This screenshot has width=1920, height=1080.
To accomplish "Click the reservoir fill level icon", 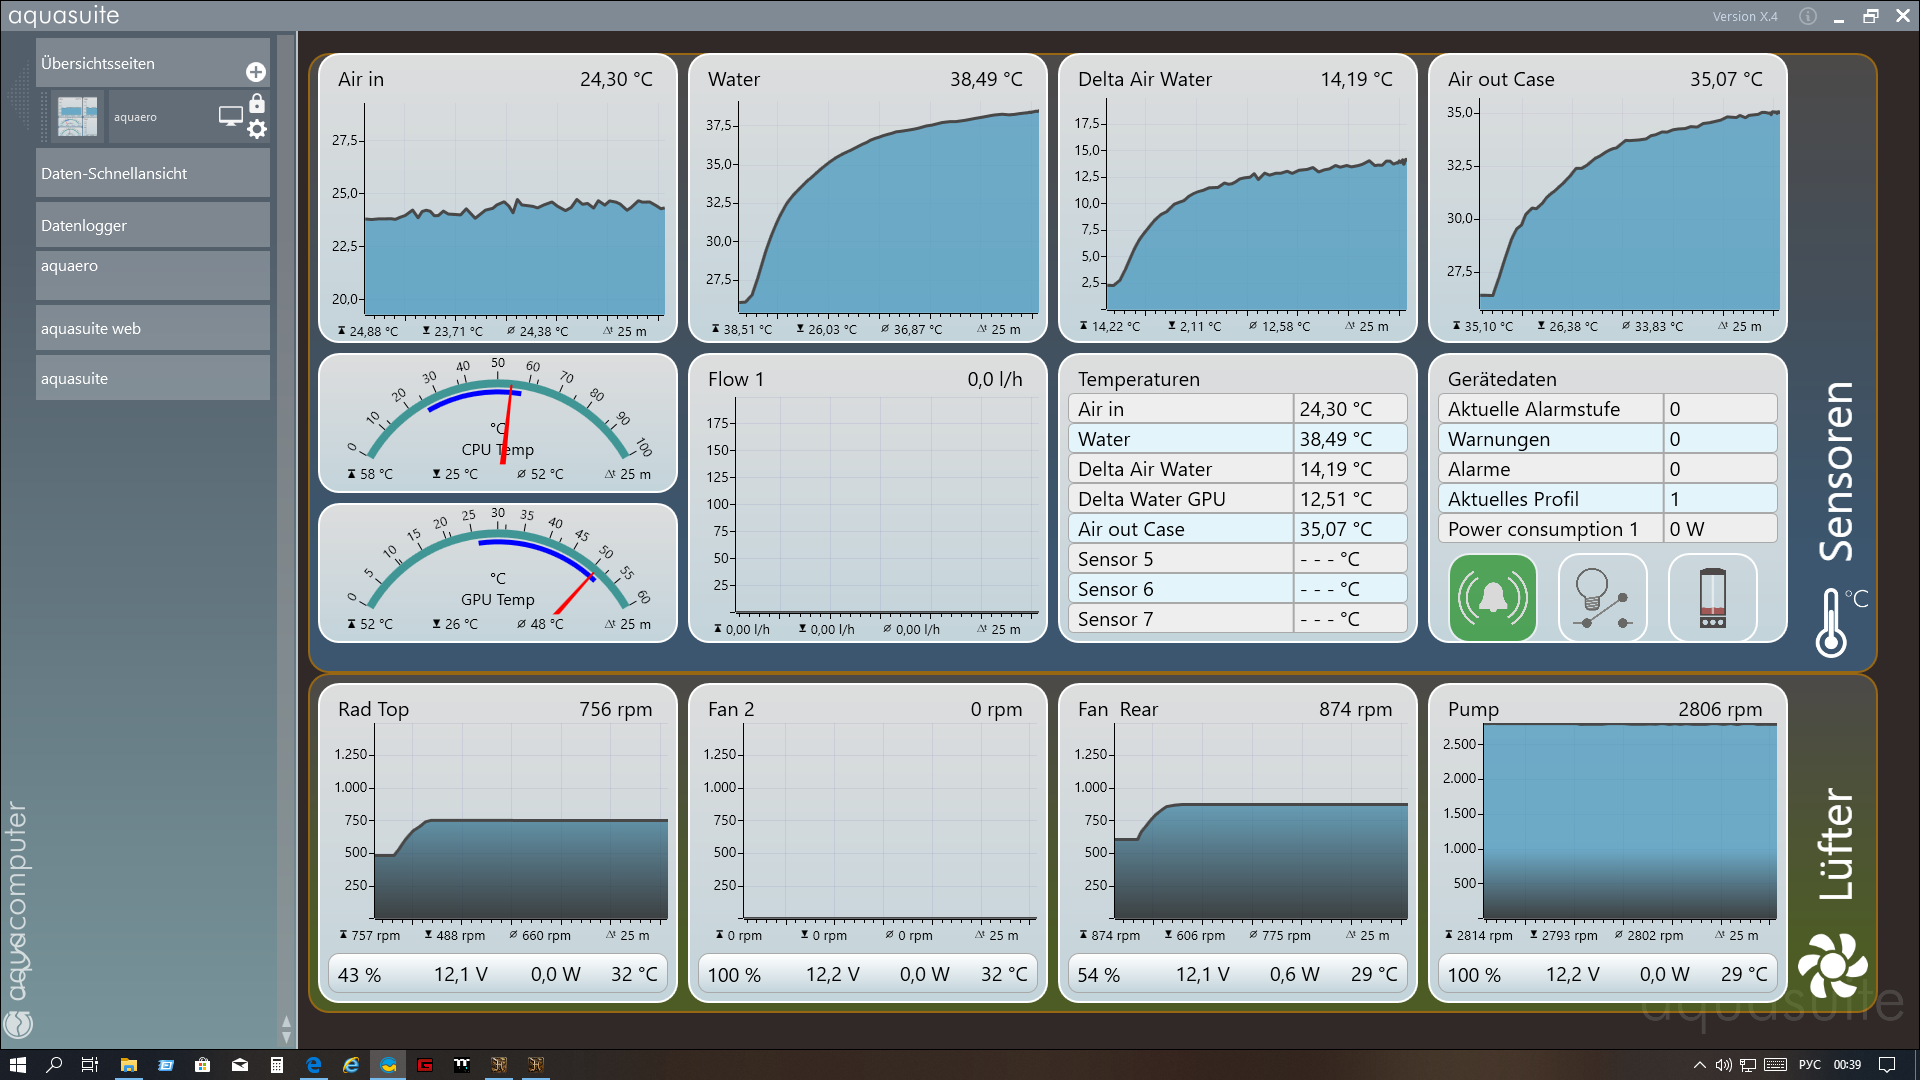I will coord(1712,598).
